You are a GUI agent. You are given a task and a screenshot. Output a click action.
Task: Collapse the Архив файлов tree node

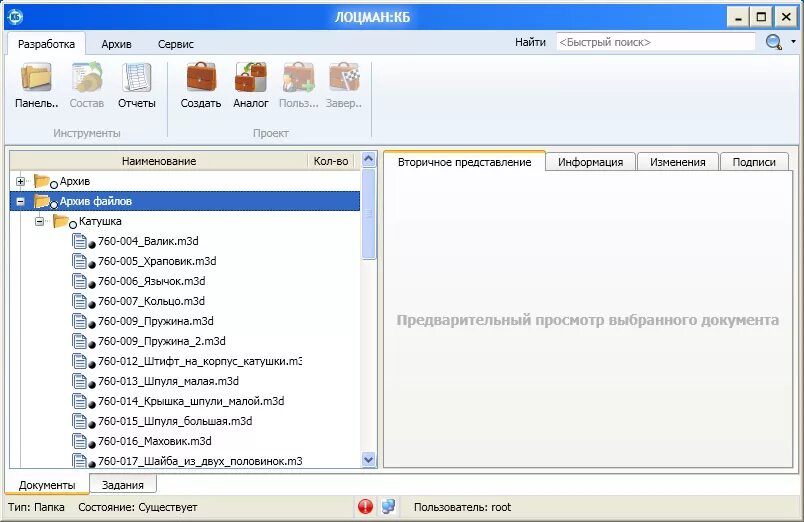click(x=21, y=202)
